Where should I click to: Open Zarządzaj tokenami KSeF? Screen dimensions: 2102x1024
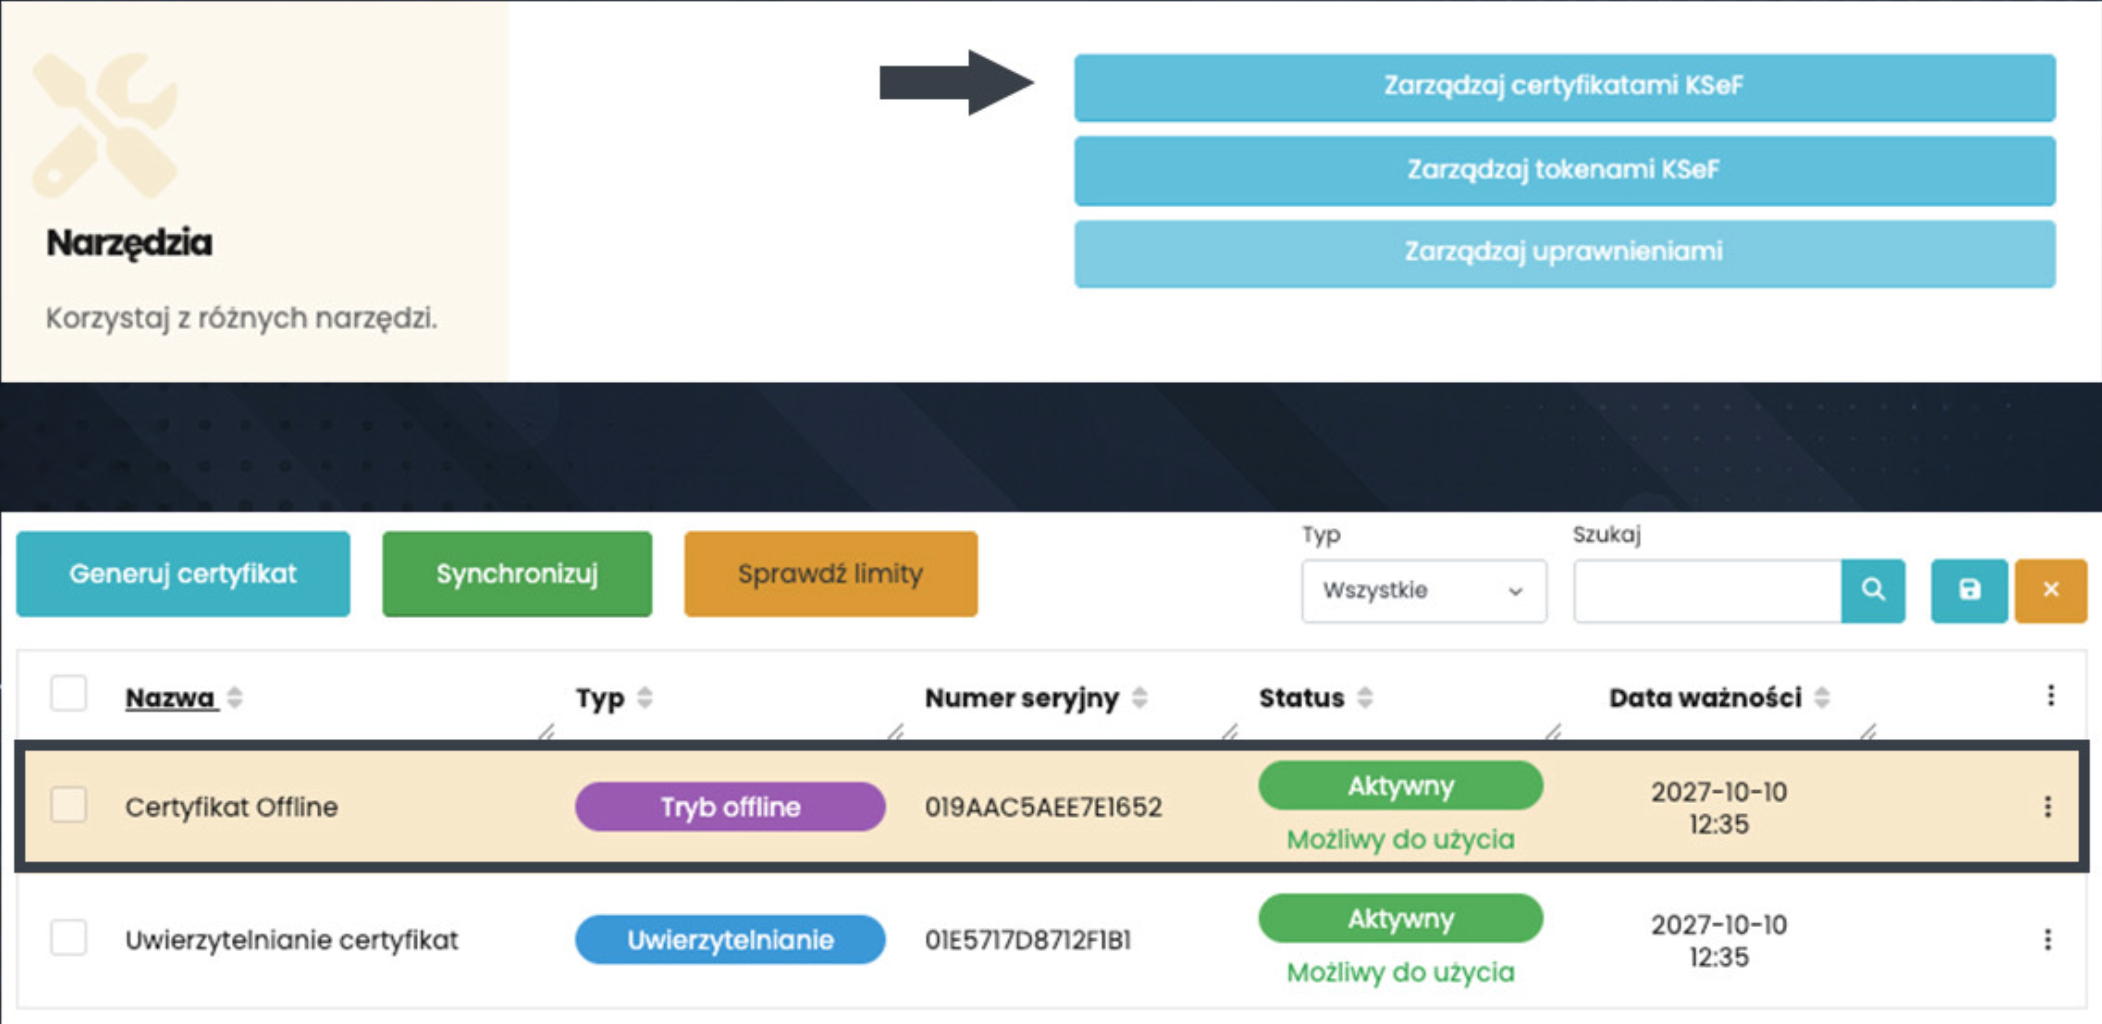1564,170
